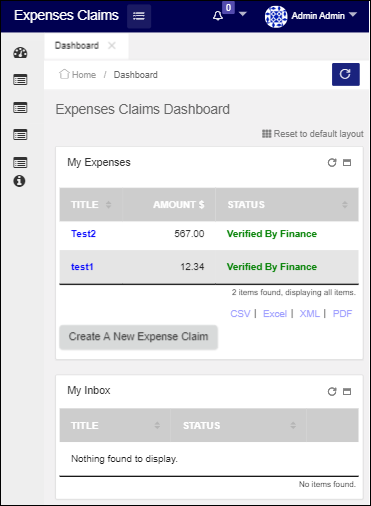Open the Test2 expense claim link
371x506 pixels.
(83, 234)
